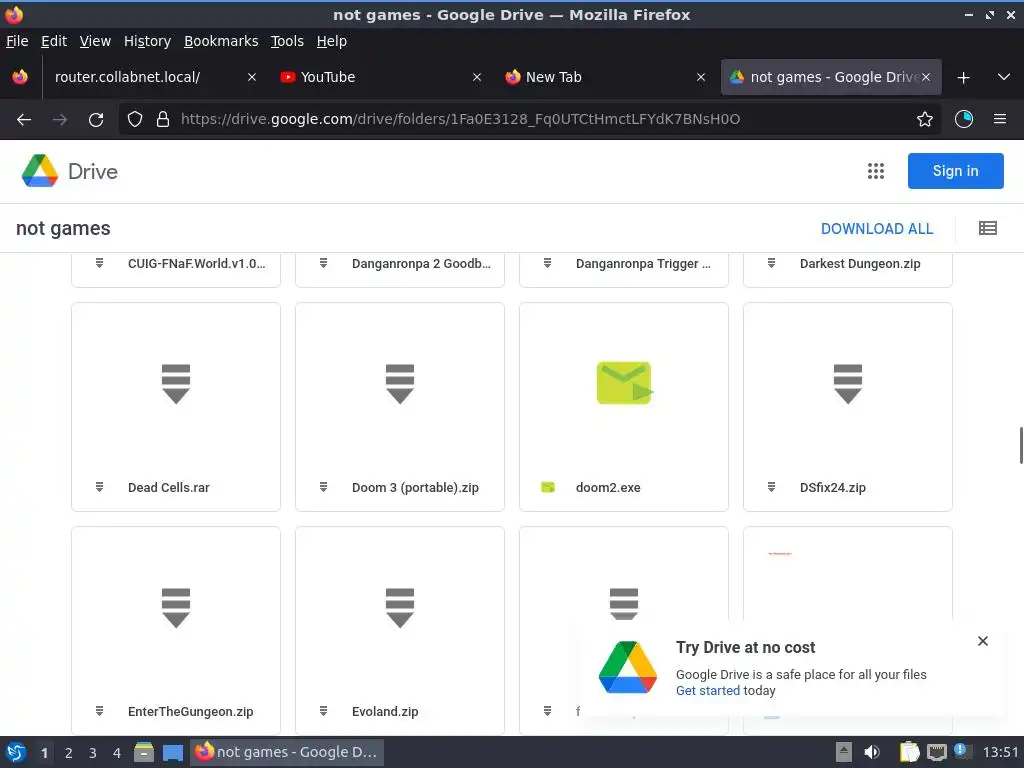Viewport: 1024px width, 768px height.
Task: Open the pinned Firefox tab
Action: 20,77
